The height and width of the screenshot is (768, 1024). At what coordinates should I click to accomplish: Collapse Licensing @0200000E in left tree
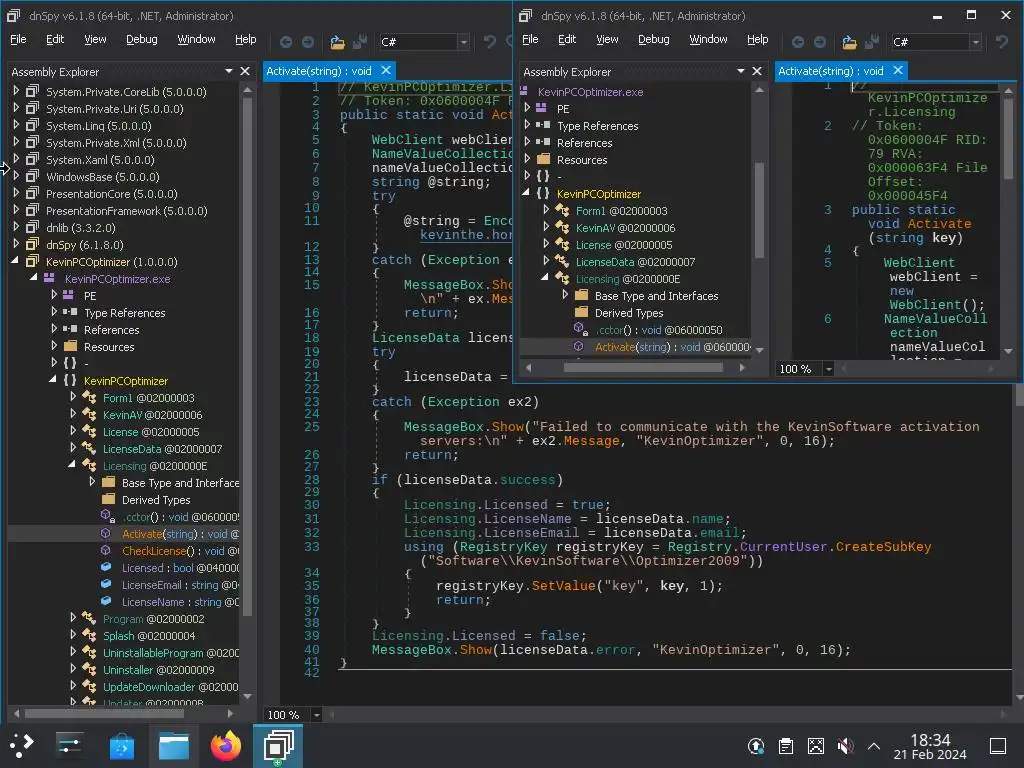click(x=72, y=465)
